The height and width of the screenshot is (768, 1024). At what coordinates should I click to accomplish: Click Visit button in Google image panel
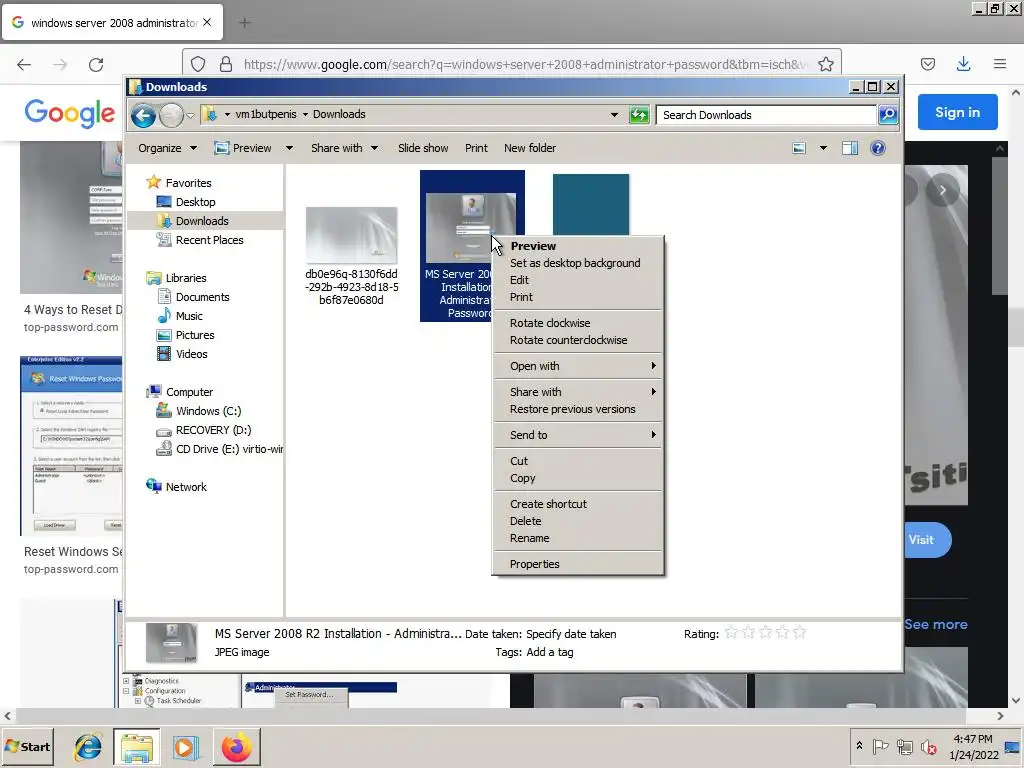click(927, 540)
